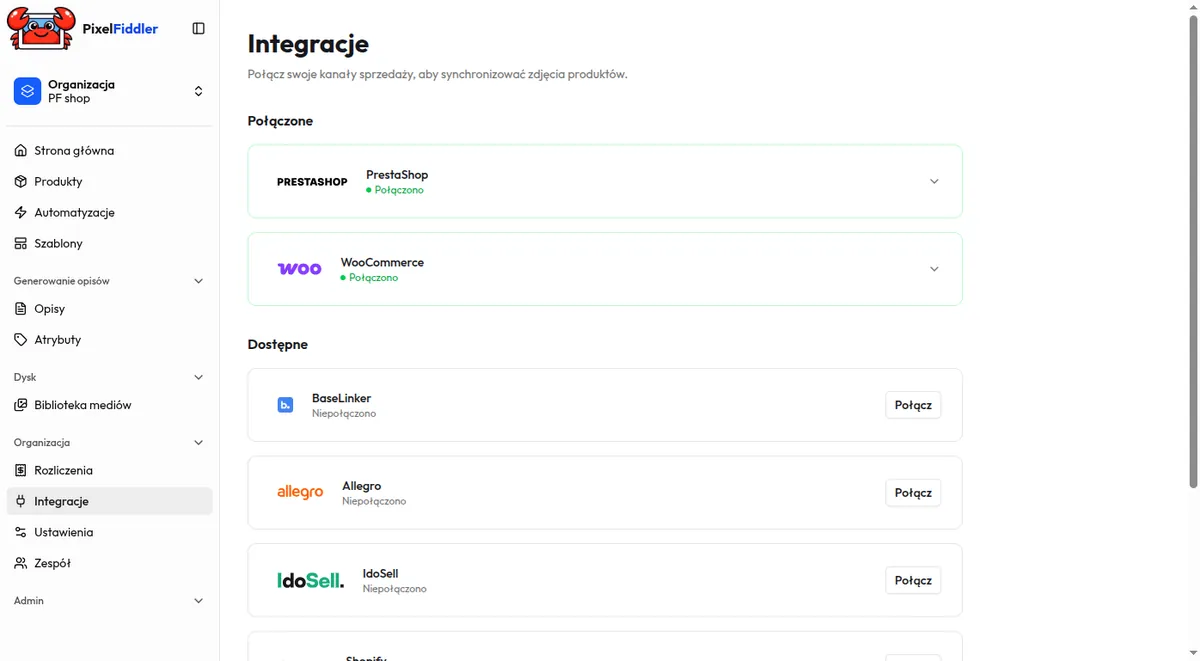This screenshot has width=1200, height=661.
Task: Click the Dostępne section heading
Action: click(x=278, y=344)
